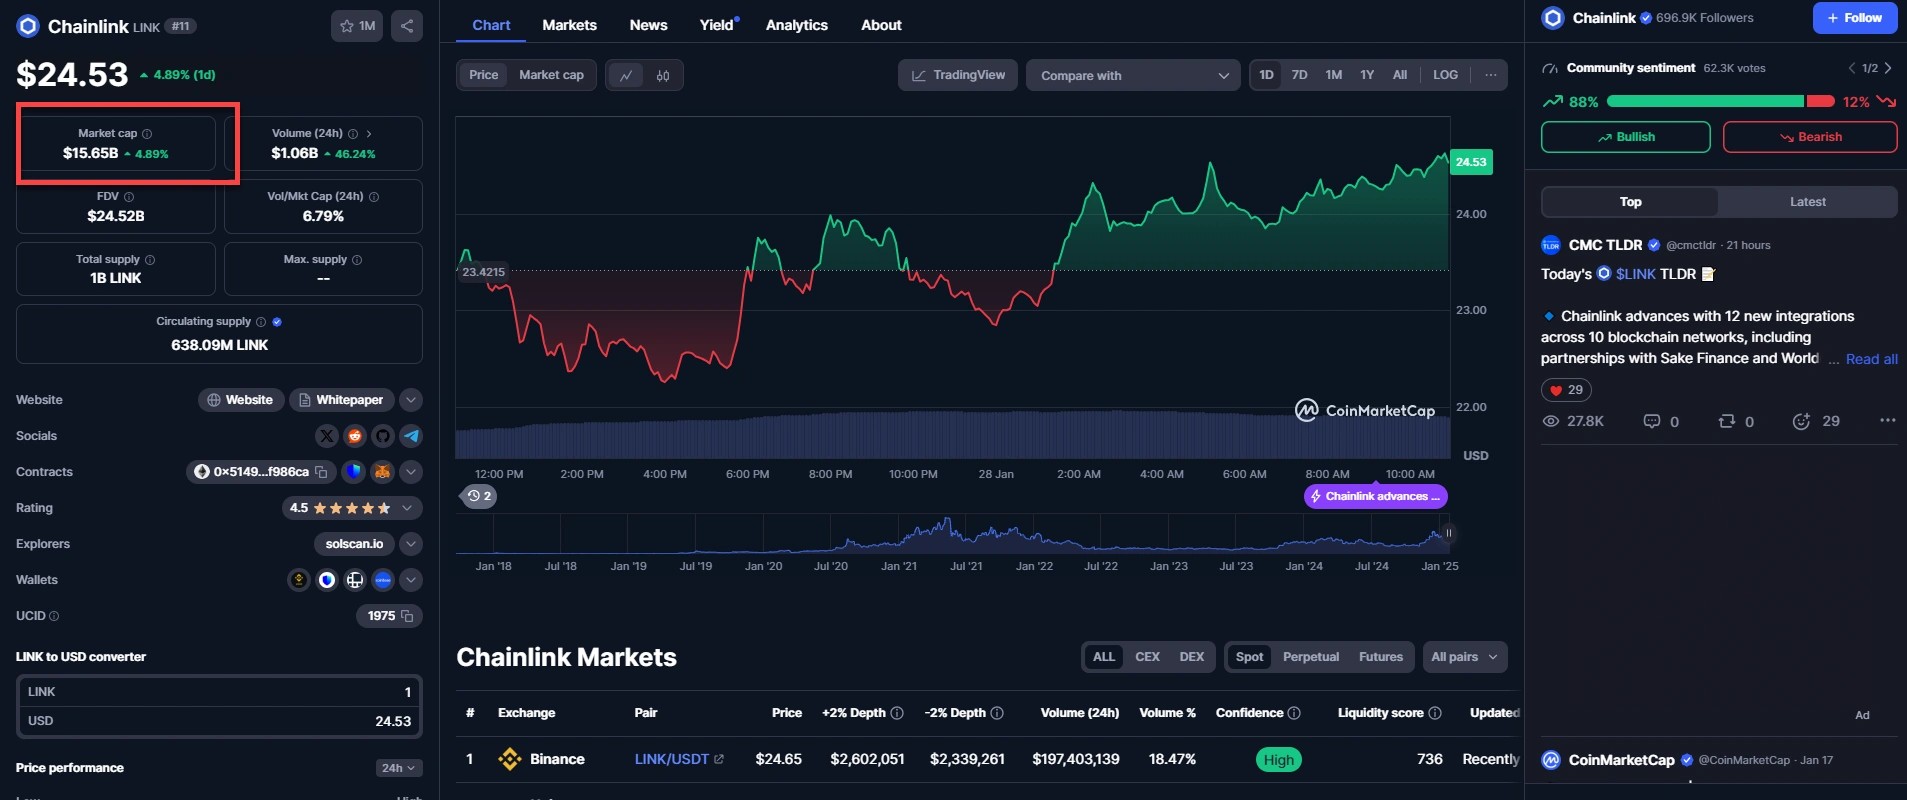Viewport: 1907px width, 800px height.
Task: Expand the All pairs dropdown
Action: pyautogui.click(x=1464, y=657)
